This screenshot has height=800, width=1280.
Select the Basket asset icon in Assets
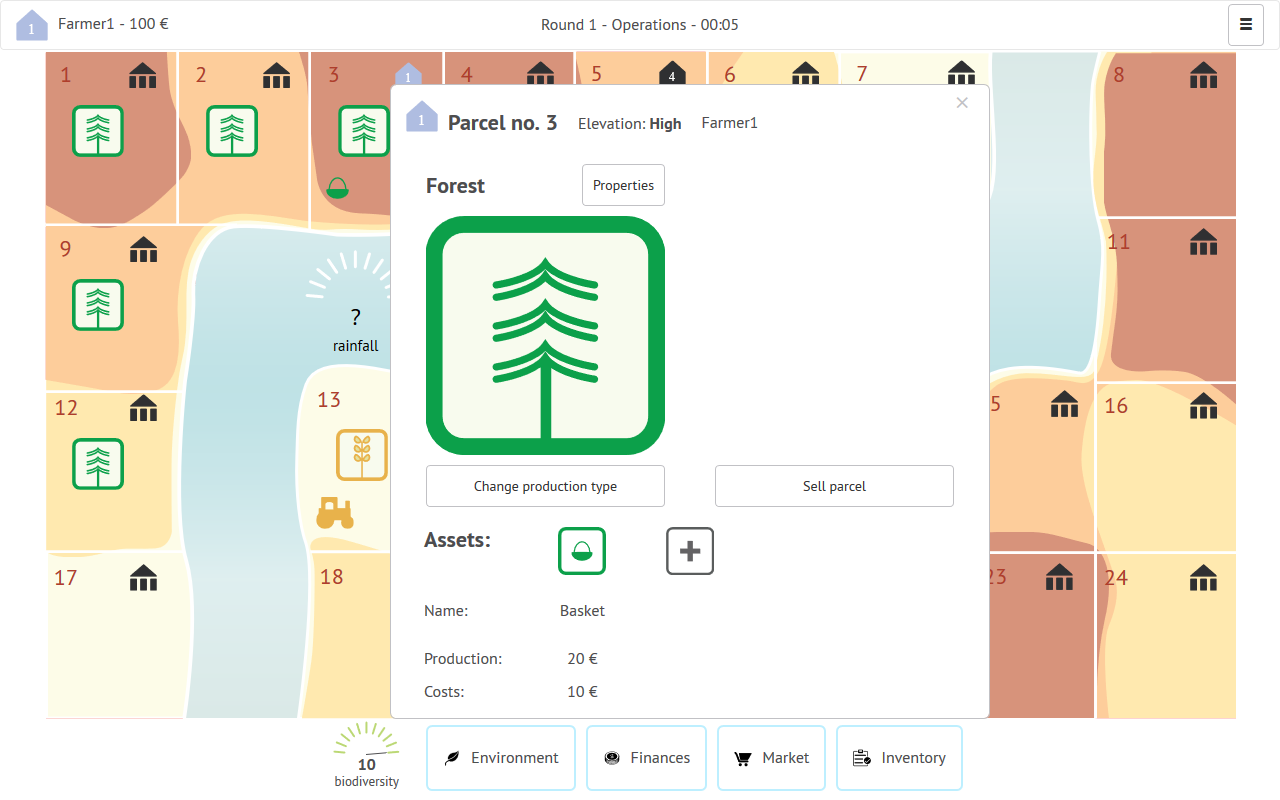click(582, 551)
